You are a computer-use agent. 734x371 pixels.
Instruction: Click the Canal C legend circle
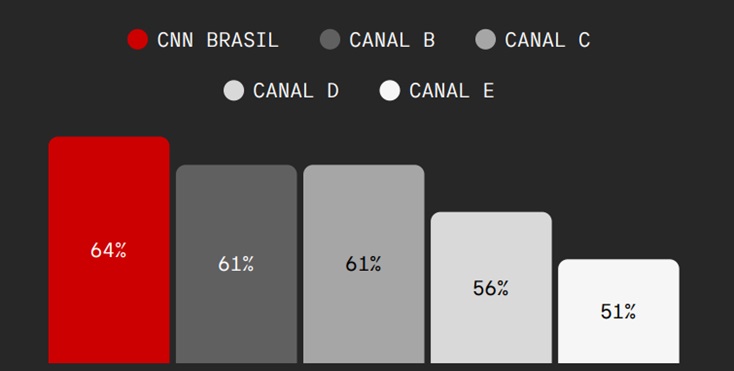coord(485,39)
